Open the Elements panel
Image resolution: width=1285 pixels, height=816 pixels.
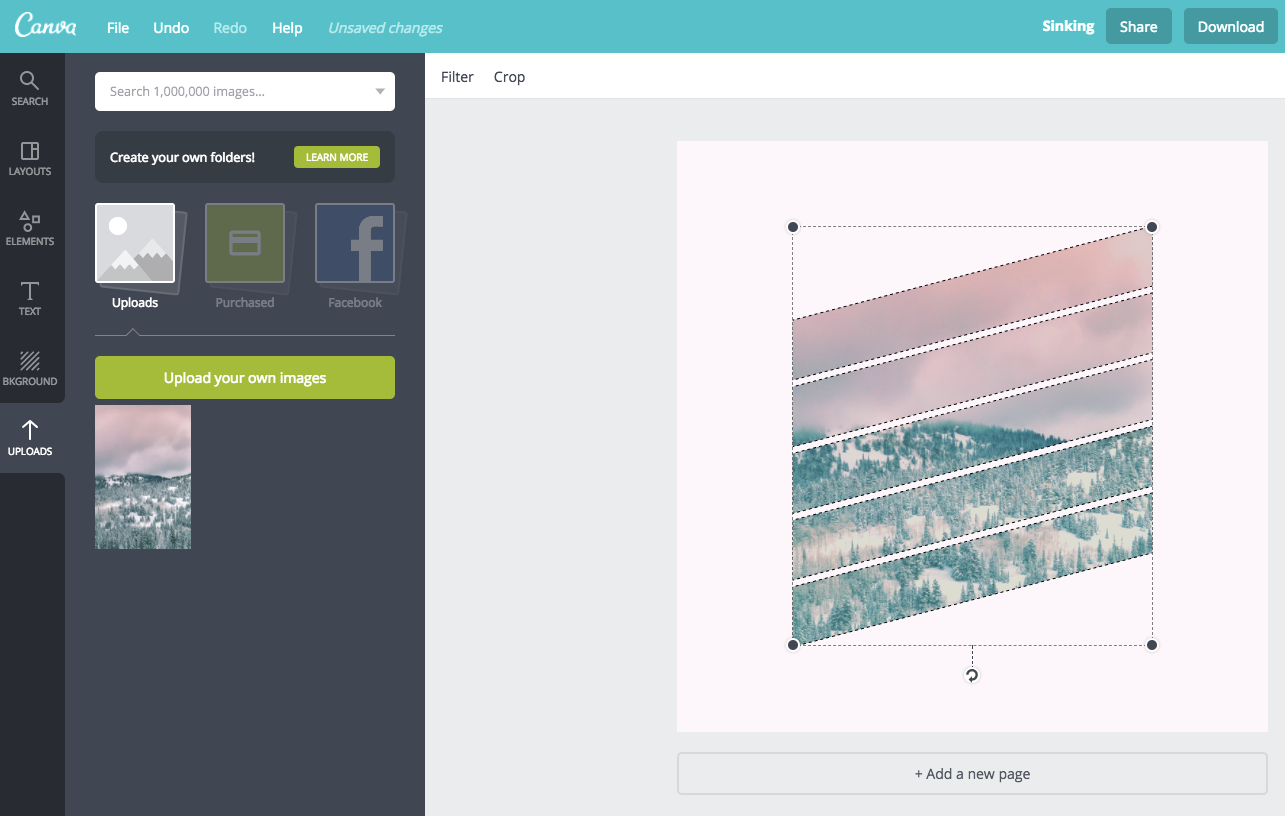pyautogui.click(x=30, y=227)
